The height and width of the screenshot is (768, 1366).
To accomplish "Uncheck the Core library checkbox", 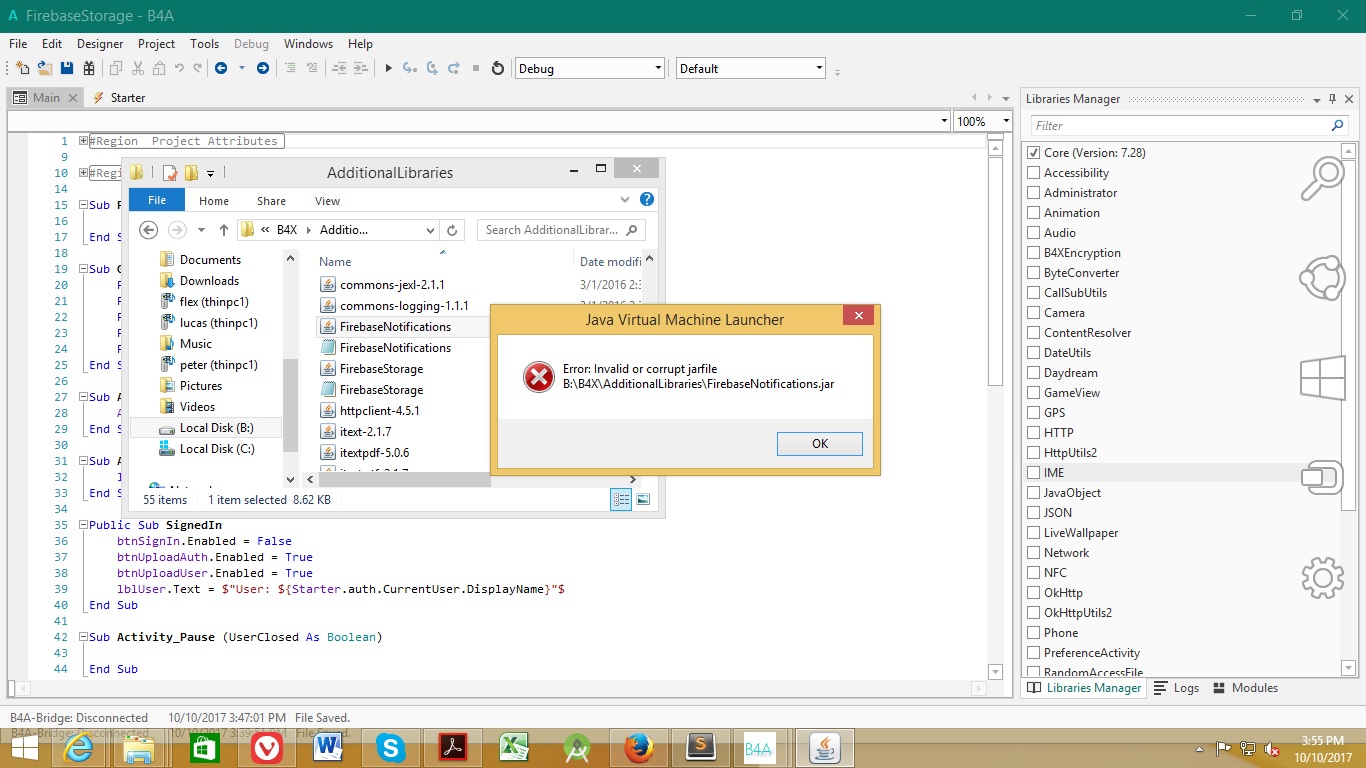I will [1034, 153].
